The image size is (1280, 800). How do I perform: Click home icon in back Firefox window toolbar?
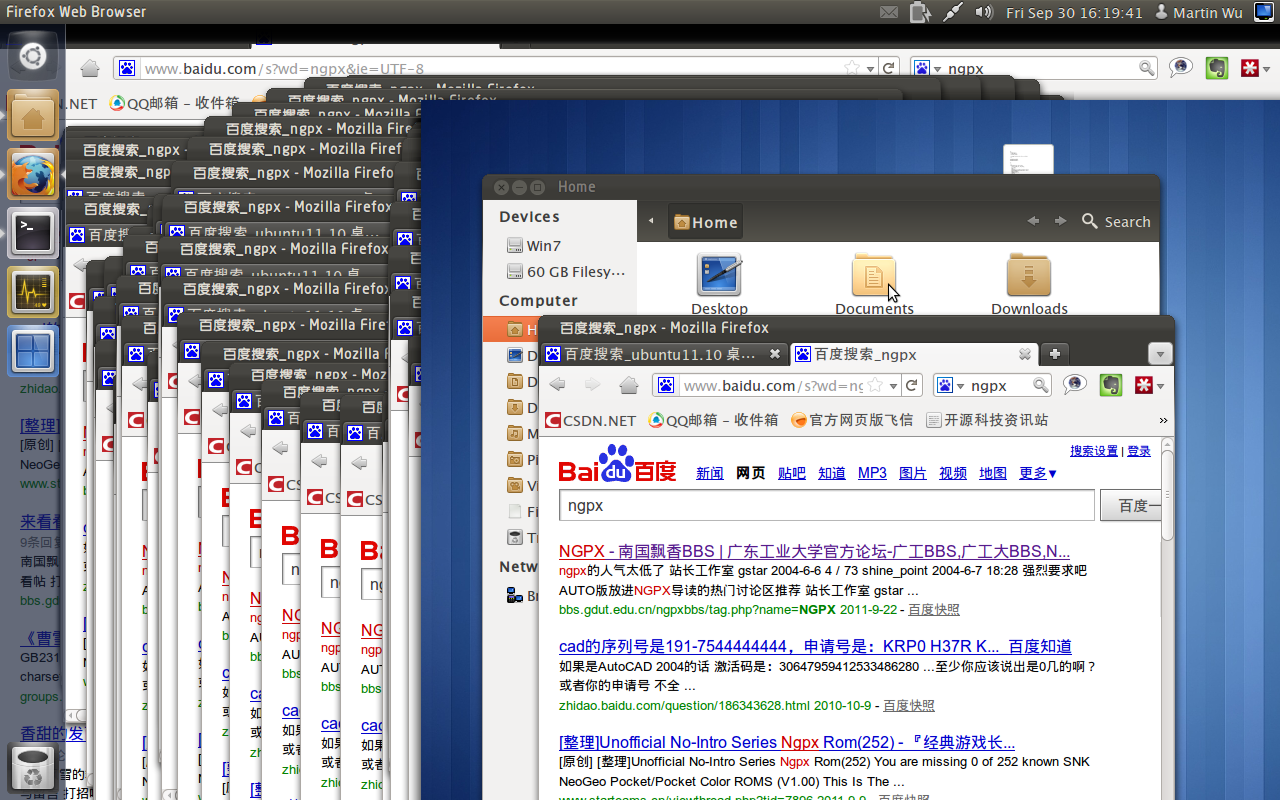(90, 68)
